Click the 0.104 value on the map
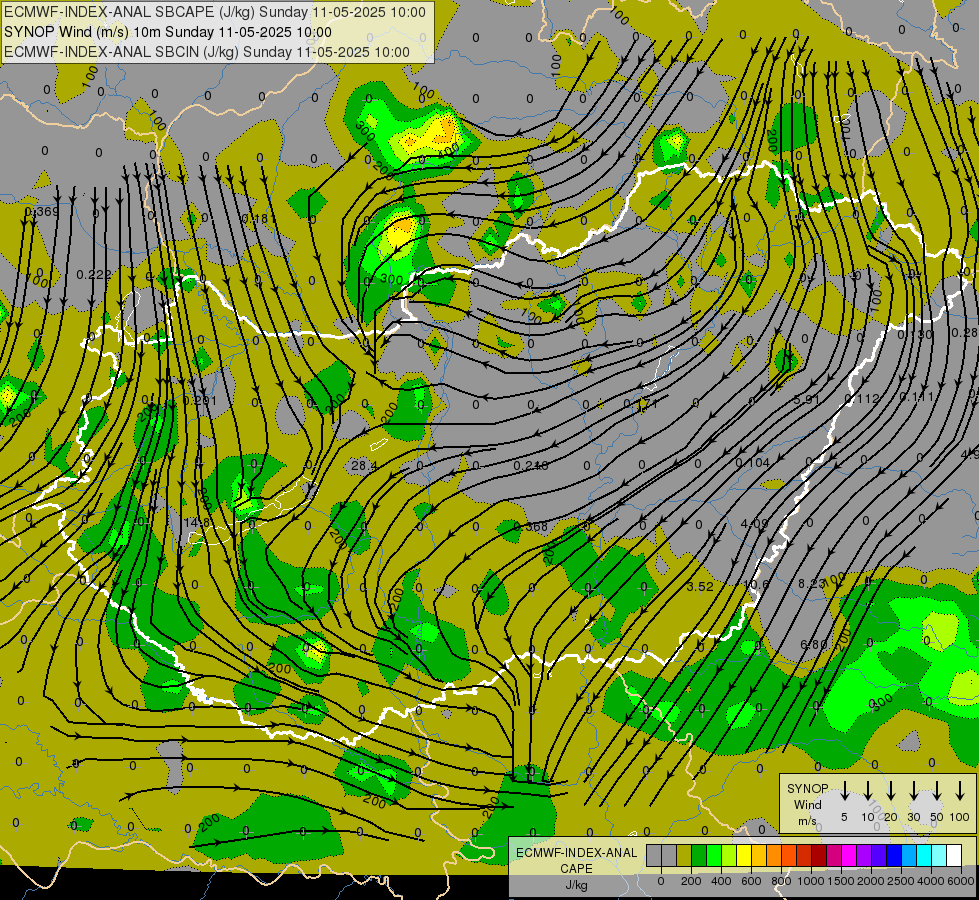The height and width of the screenshot is (900, 979). click(752, 463)
